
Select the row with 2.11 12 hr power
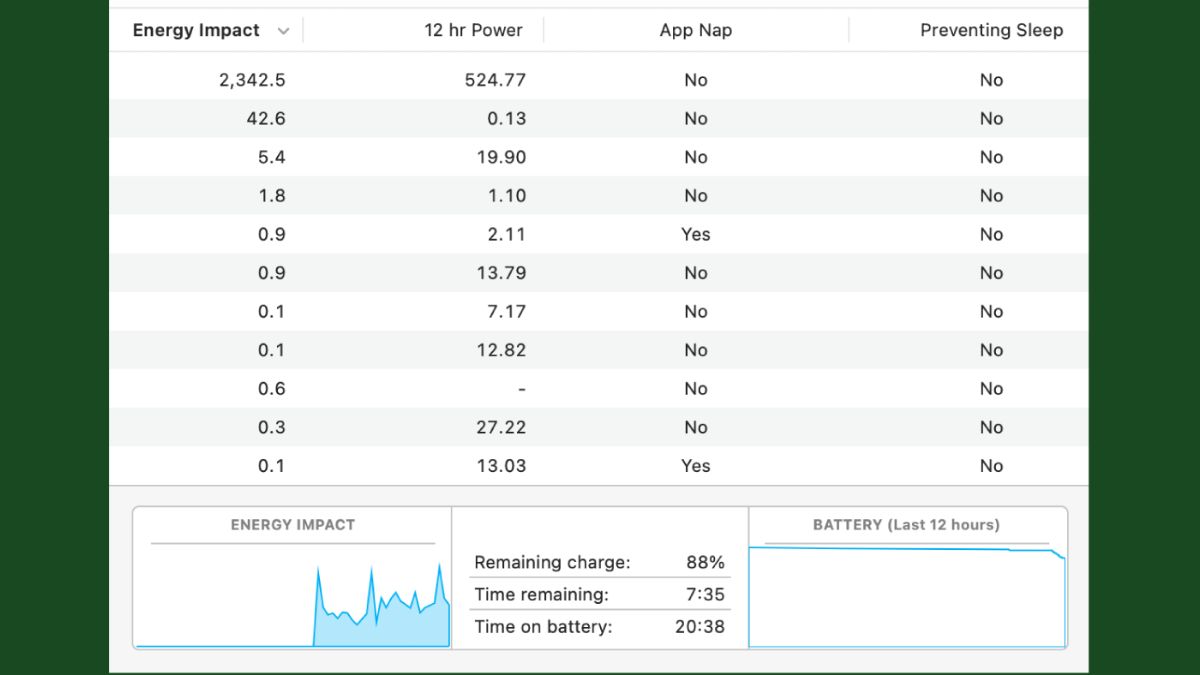click(x=507, y=234)
